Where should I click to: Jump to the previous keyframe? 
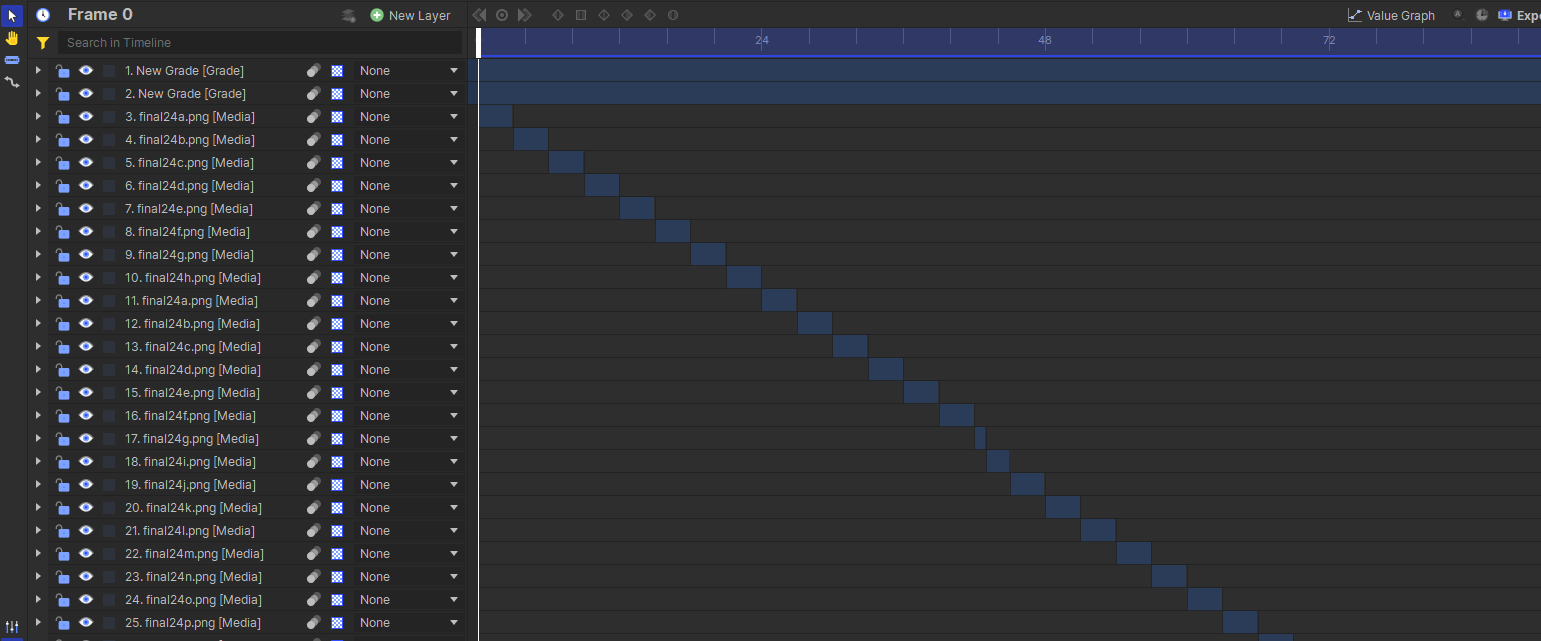(479, 15)
